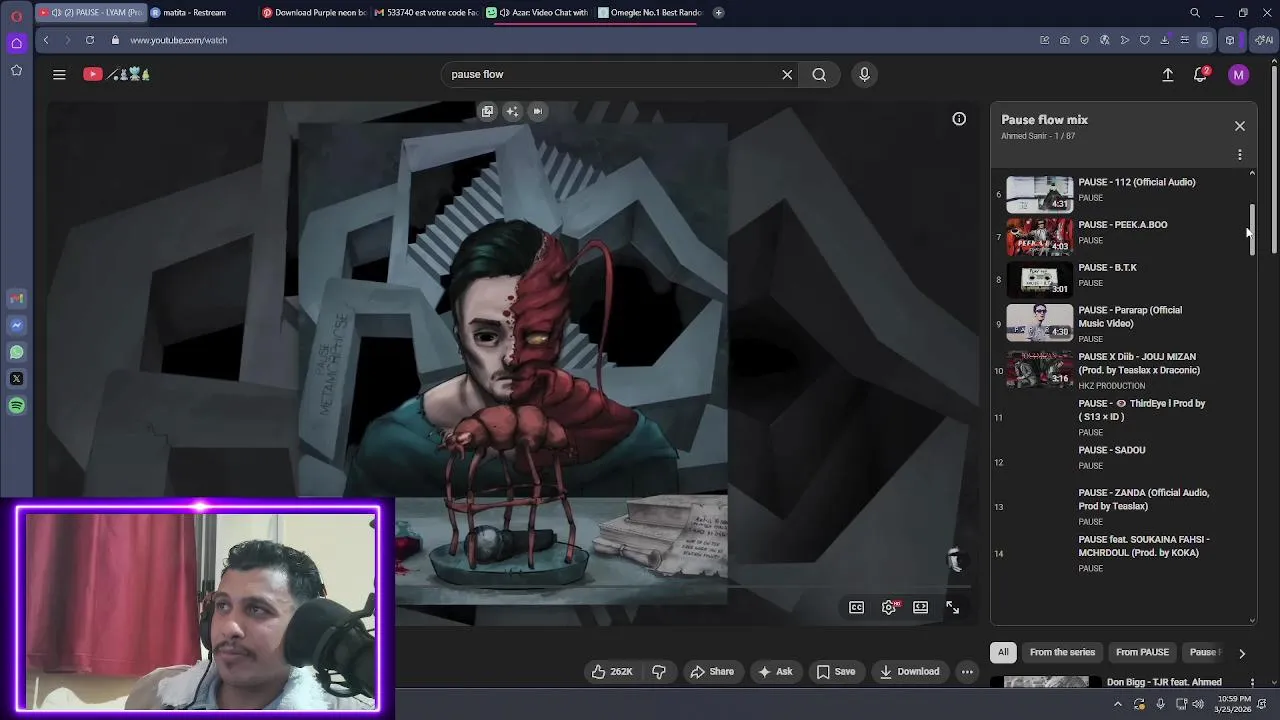This screenshot has height=720, width=1280.
Task: Open Messenger in Opera sidebar
Action: pyautogui.click(x=16, y=325)
